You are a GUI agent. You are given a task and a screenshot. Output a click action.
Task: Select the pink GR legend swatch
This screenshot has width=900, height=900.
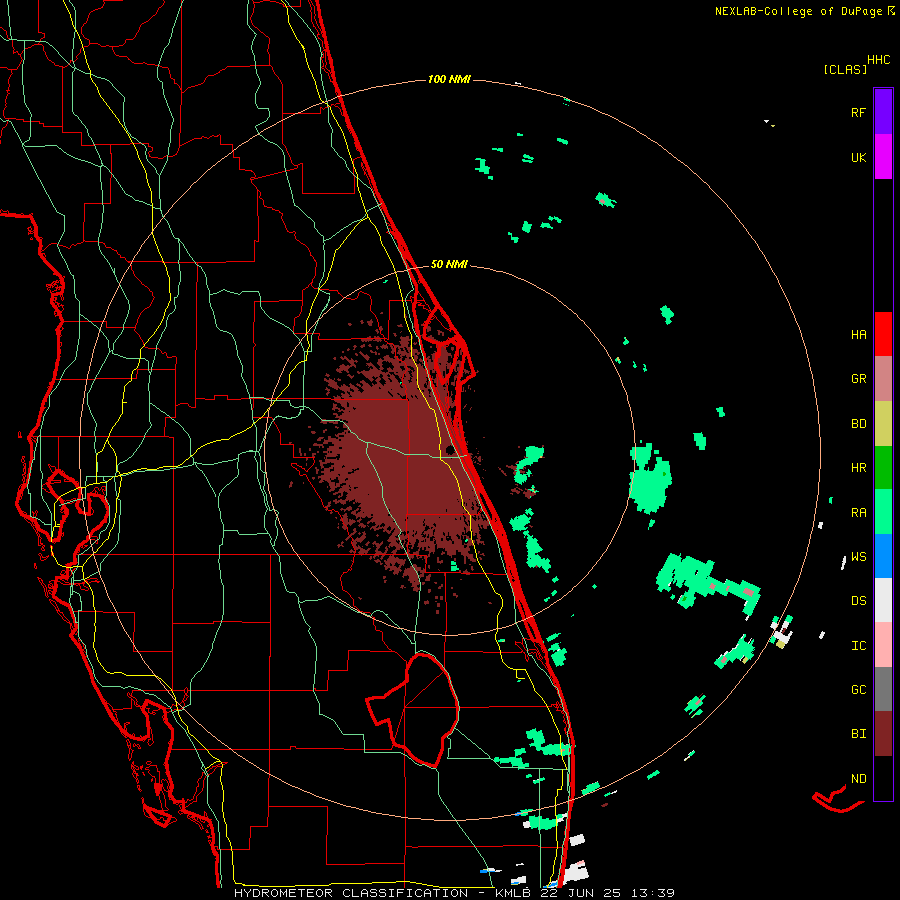(883, 379)
